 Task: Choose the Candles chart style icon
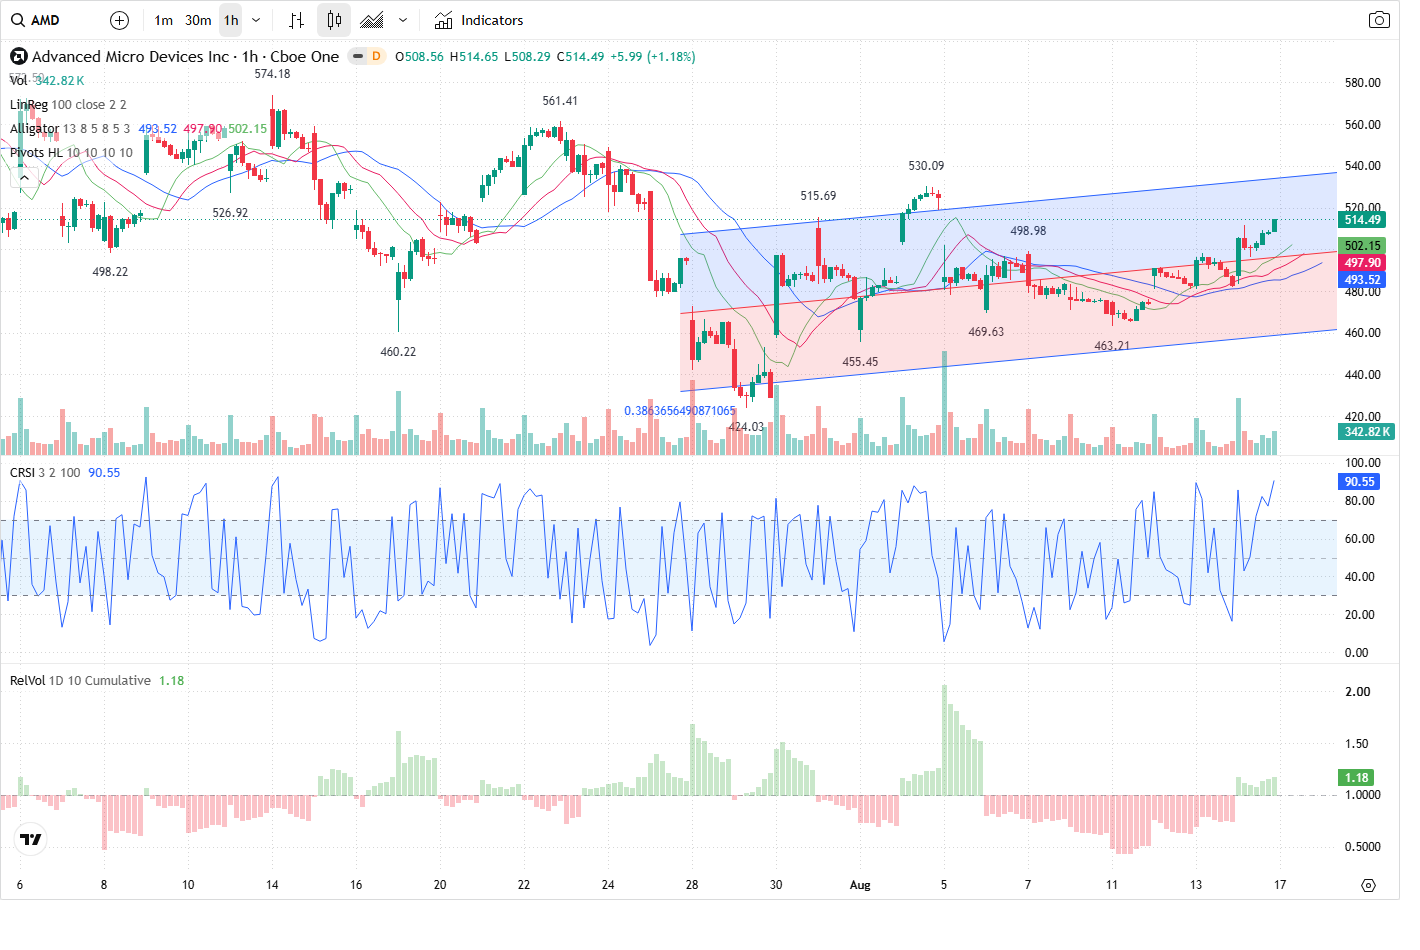coord(334,20)
